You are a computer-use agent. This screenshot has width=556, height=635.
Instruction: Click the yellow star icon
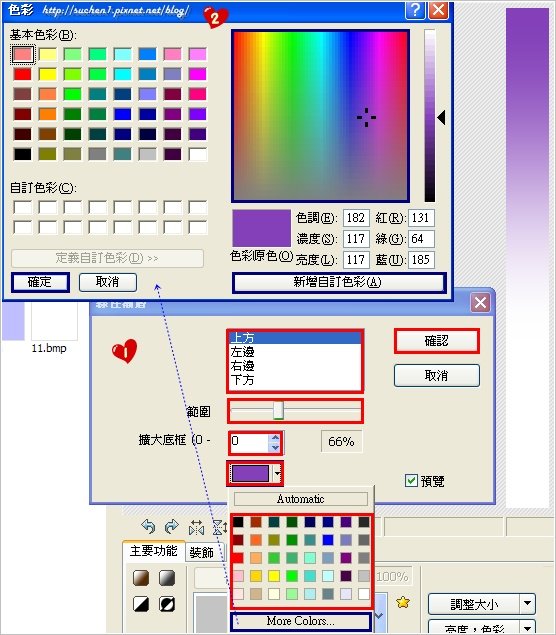[x=403, y=602]
